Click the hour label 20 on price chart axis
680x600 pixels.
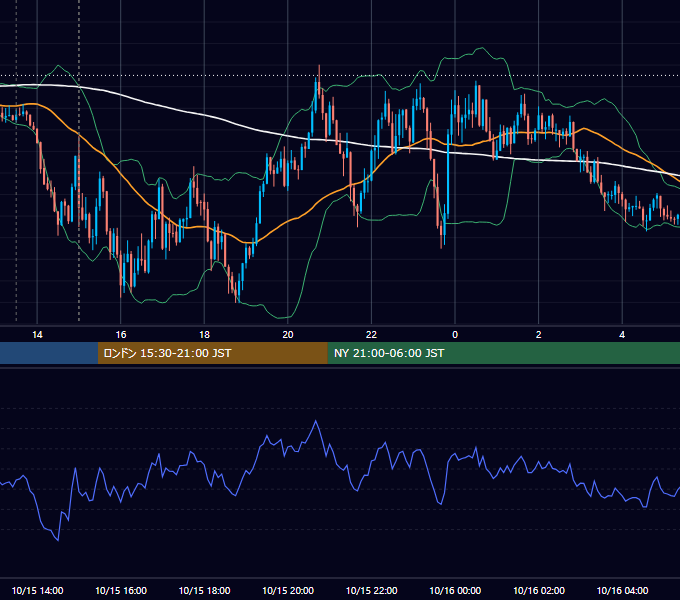(x=288, y=335)
